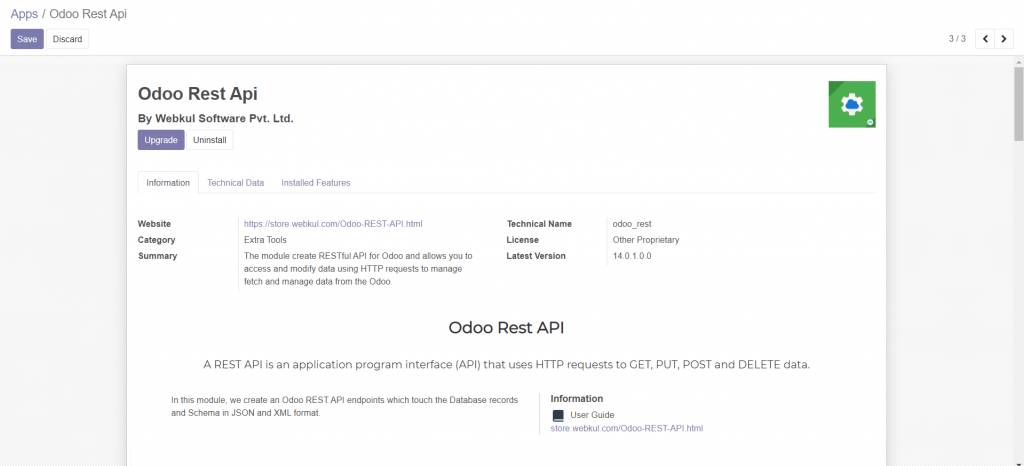Click the Category value Extra Tools
Image resolution: width=1024 pixels, height=466 pixels.
click(265, 240)
